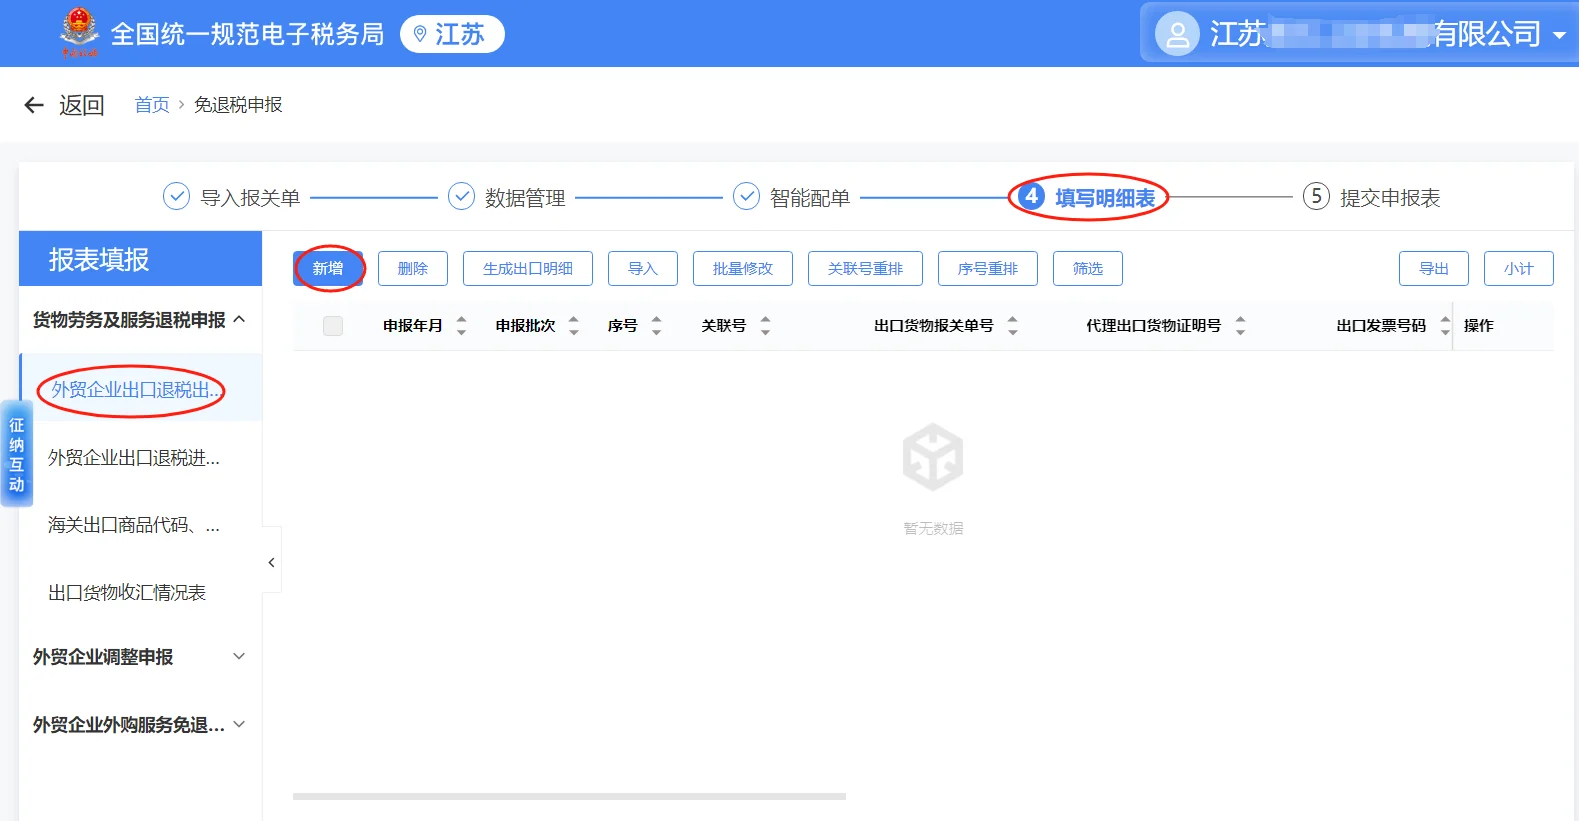The height and width of the screenshot is (821, 1579).
Task: Click the back arrow icon
Action: point(34,105)
